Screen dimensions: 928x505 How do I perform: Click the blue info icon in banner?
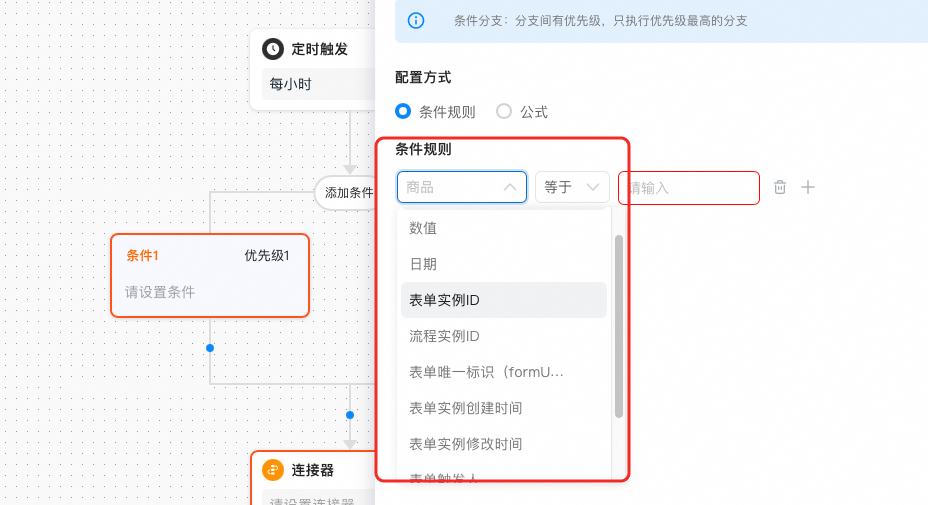coord(415,20)
